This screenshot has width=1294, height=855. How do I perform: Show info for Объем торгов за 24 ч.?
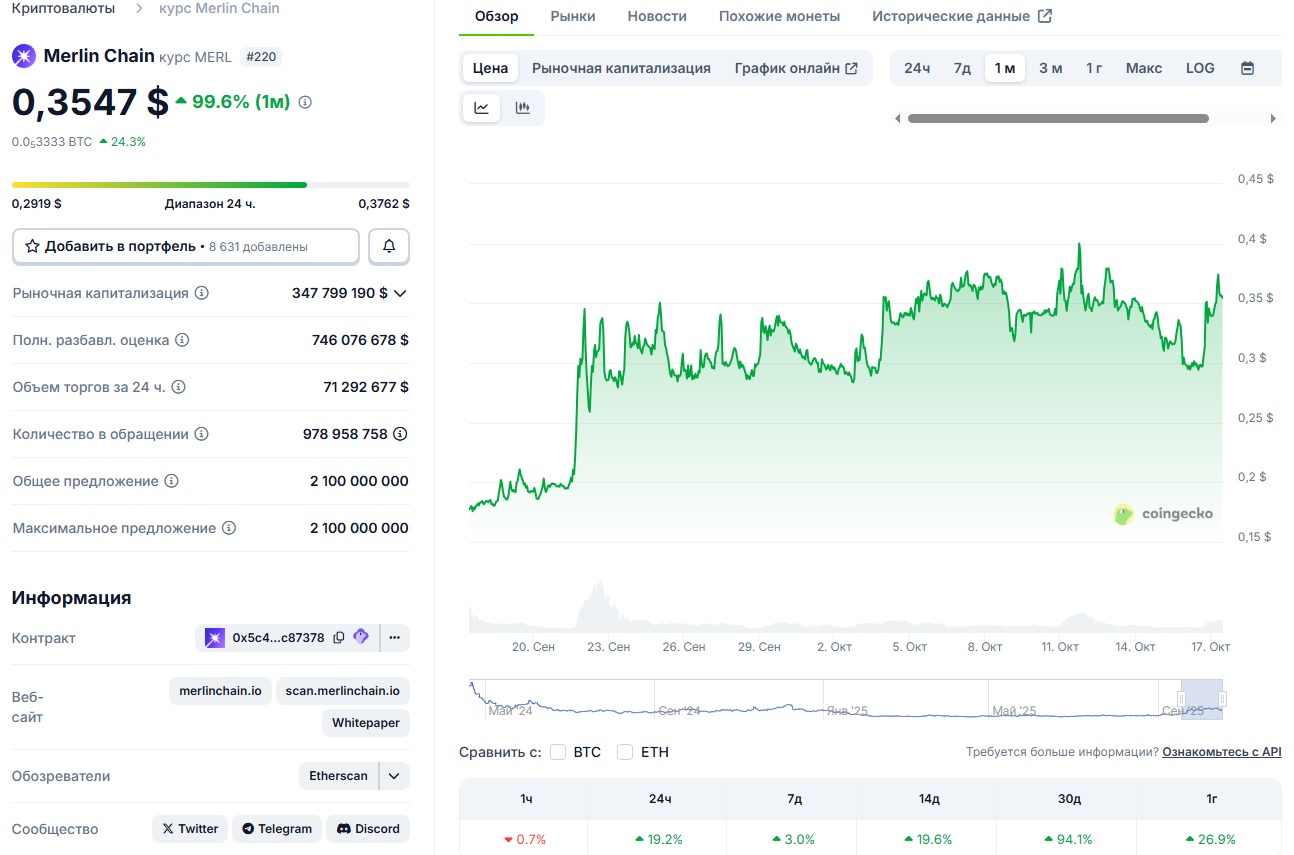[x=178, y=387]
